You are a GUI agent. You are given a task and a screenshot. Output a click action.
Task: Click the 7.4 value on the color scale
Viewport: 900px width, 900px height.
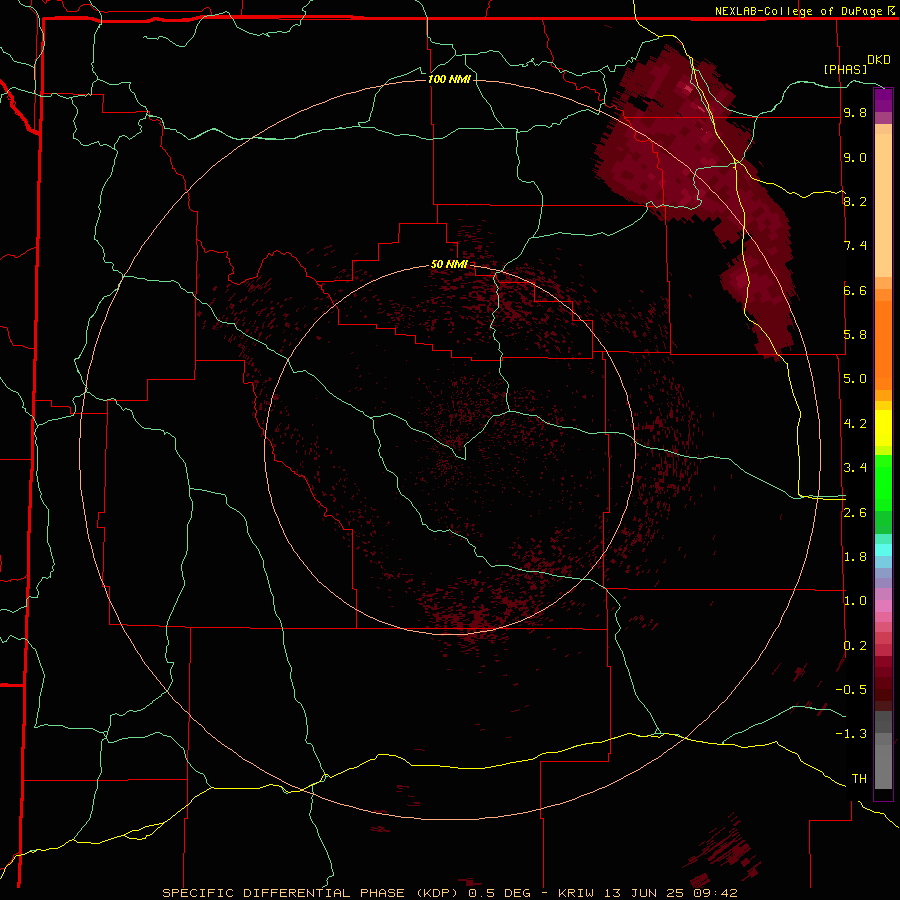(855, 246)
